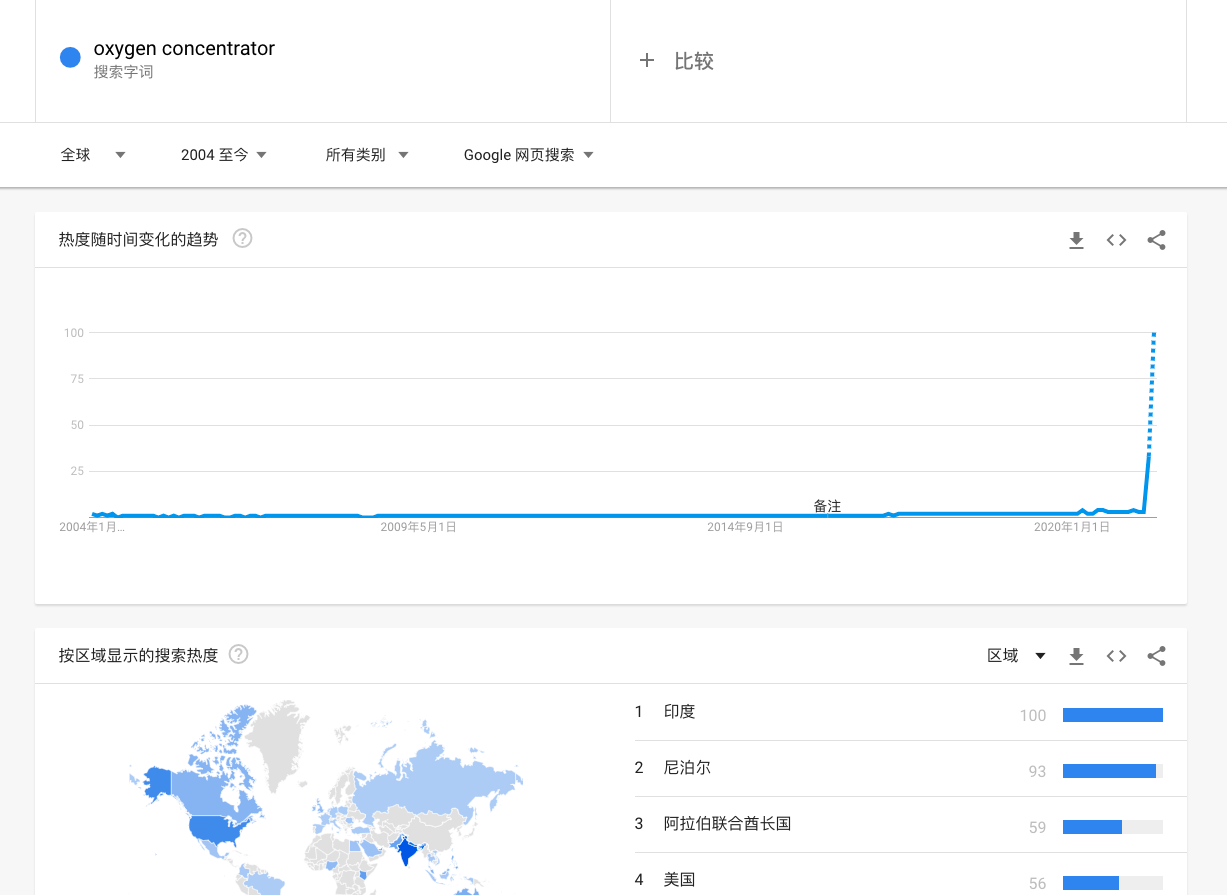
Task: Open the help tooltip beside 按区域显示的搜索热度
Action: [238, 654]
